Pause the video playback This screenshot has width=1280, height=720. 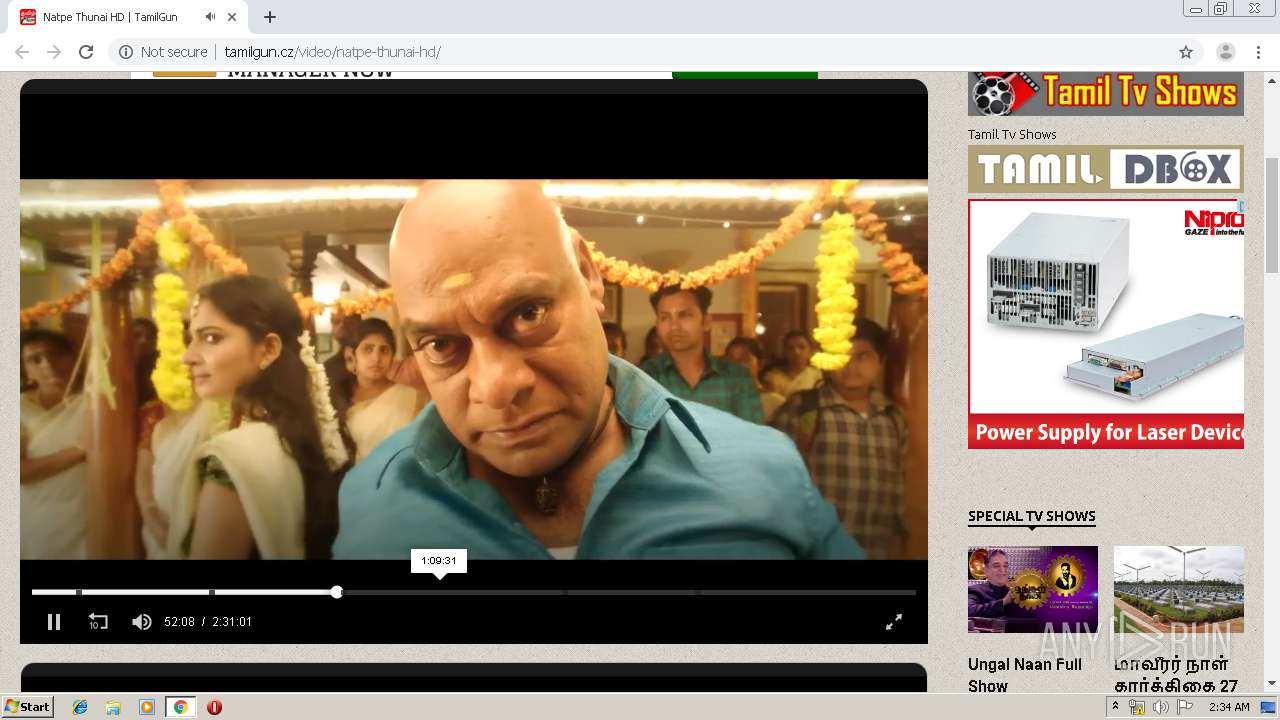tap(54, 622)
